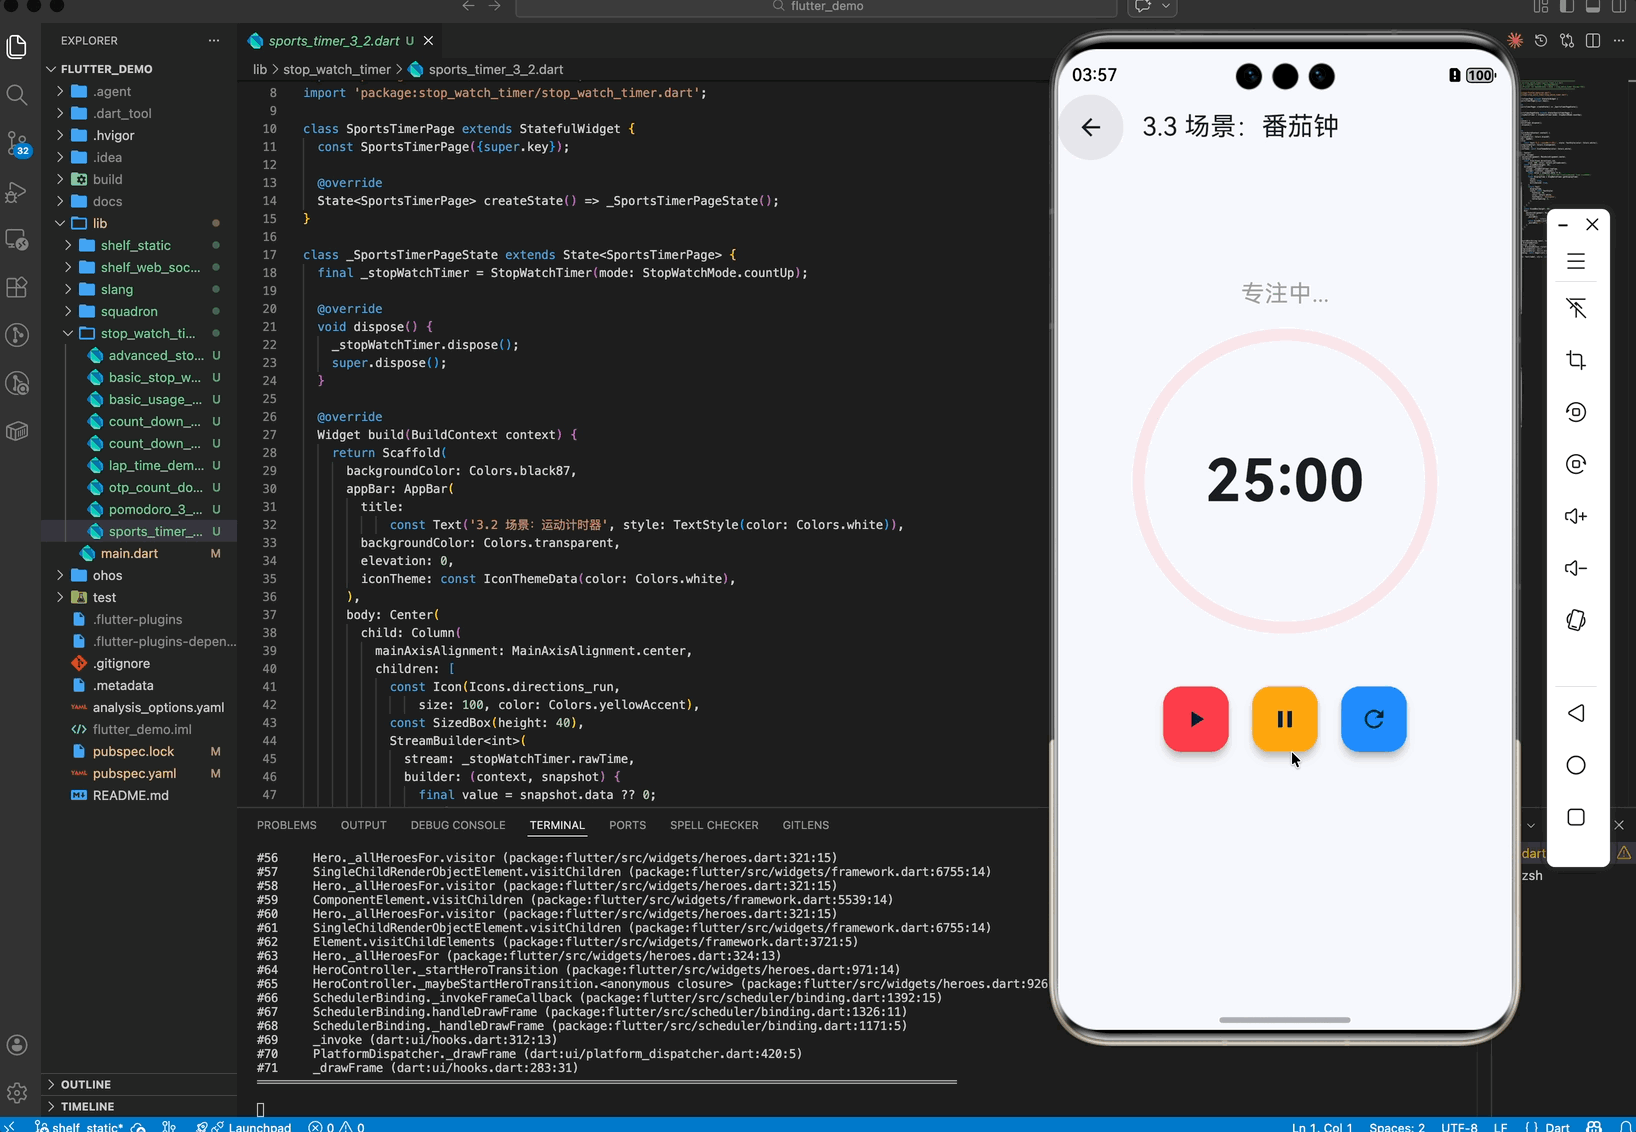Toggle secondary side bar layout button
This screenshot has width=1636, height=1132.
click(x=1619, y=6)
